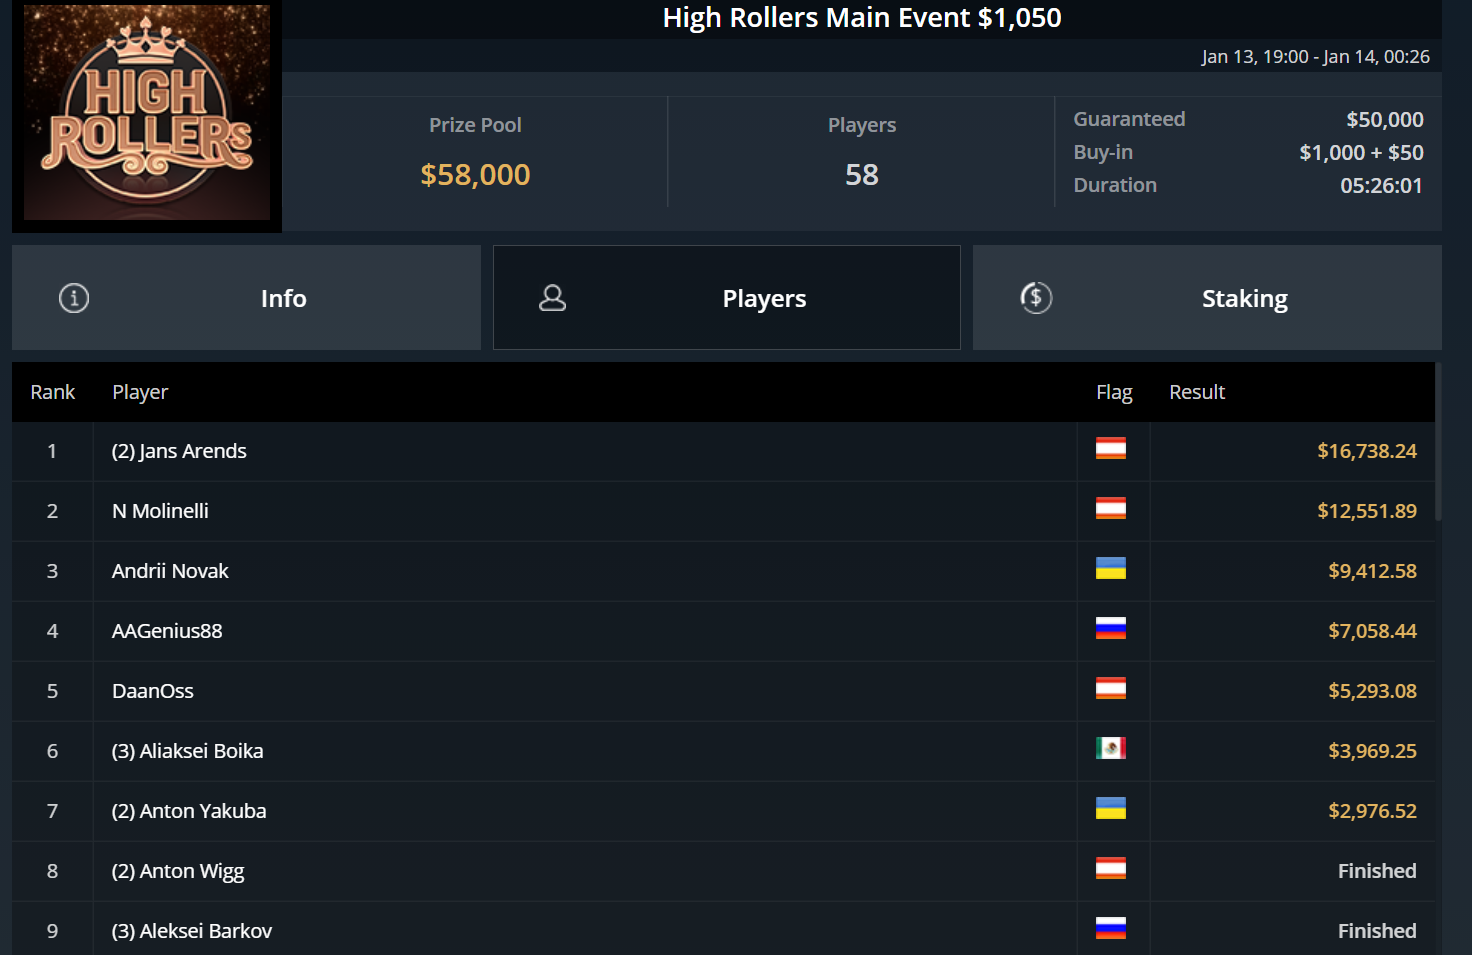1472x955 pixels.
Task: Click the flag beside N Molinelli
Action: (1110, 509)
